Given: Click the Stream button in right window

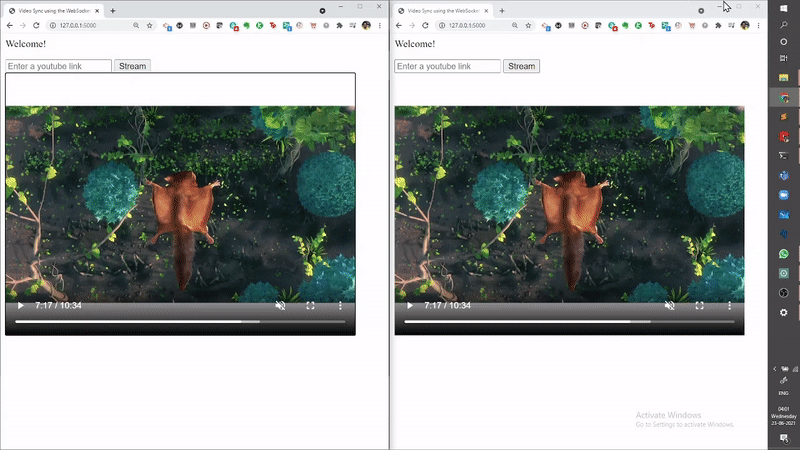Looking at the screenshot, I should click(521, 66).
